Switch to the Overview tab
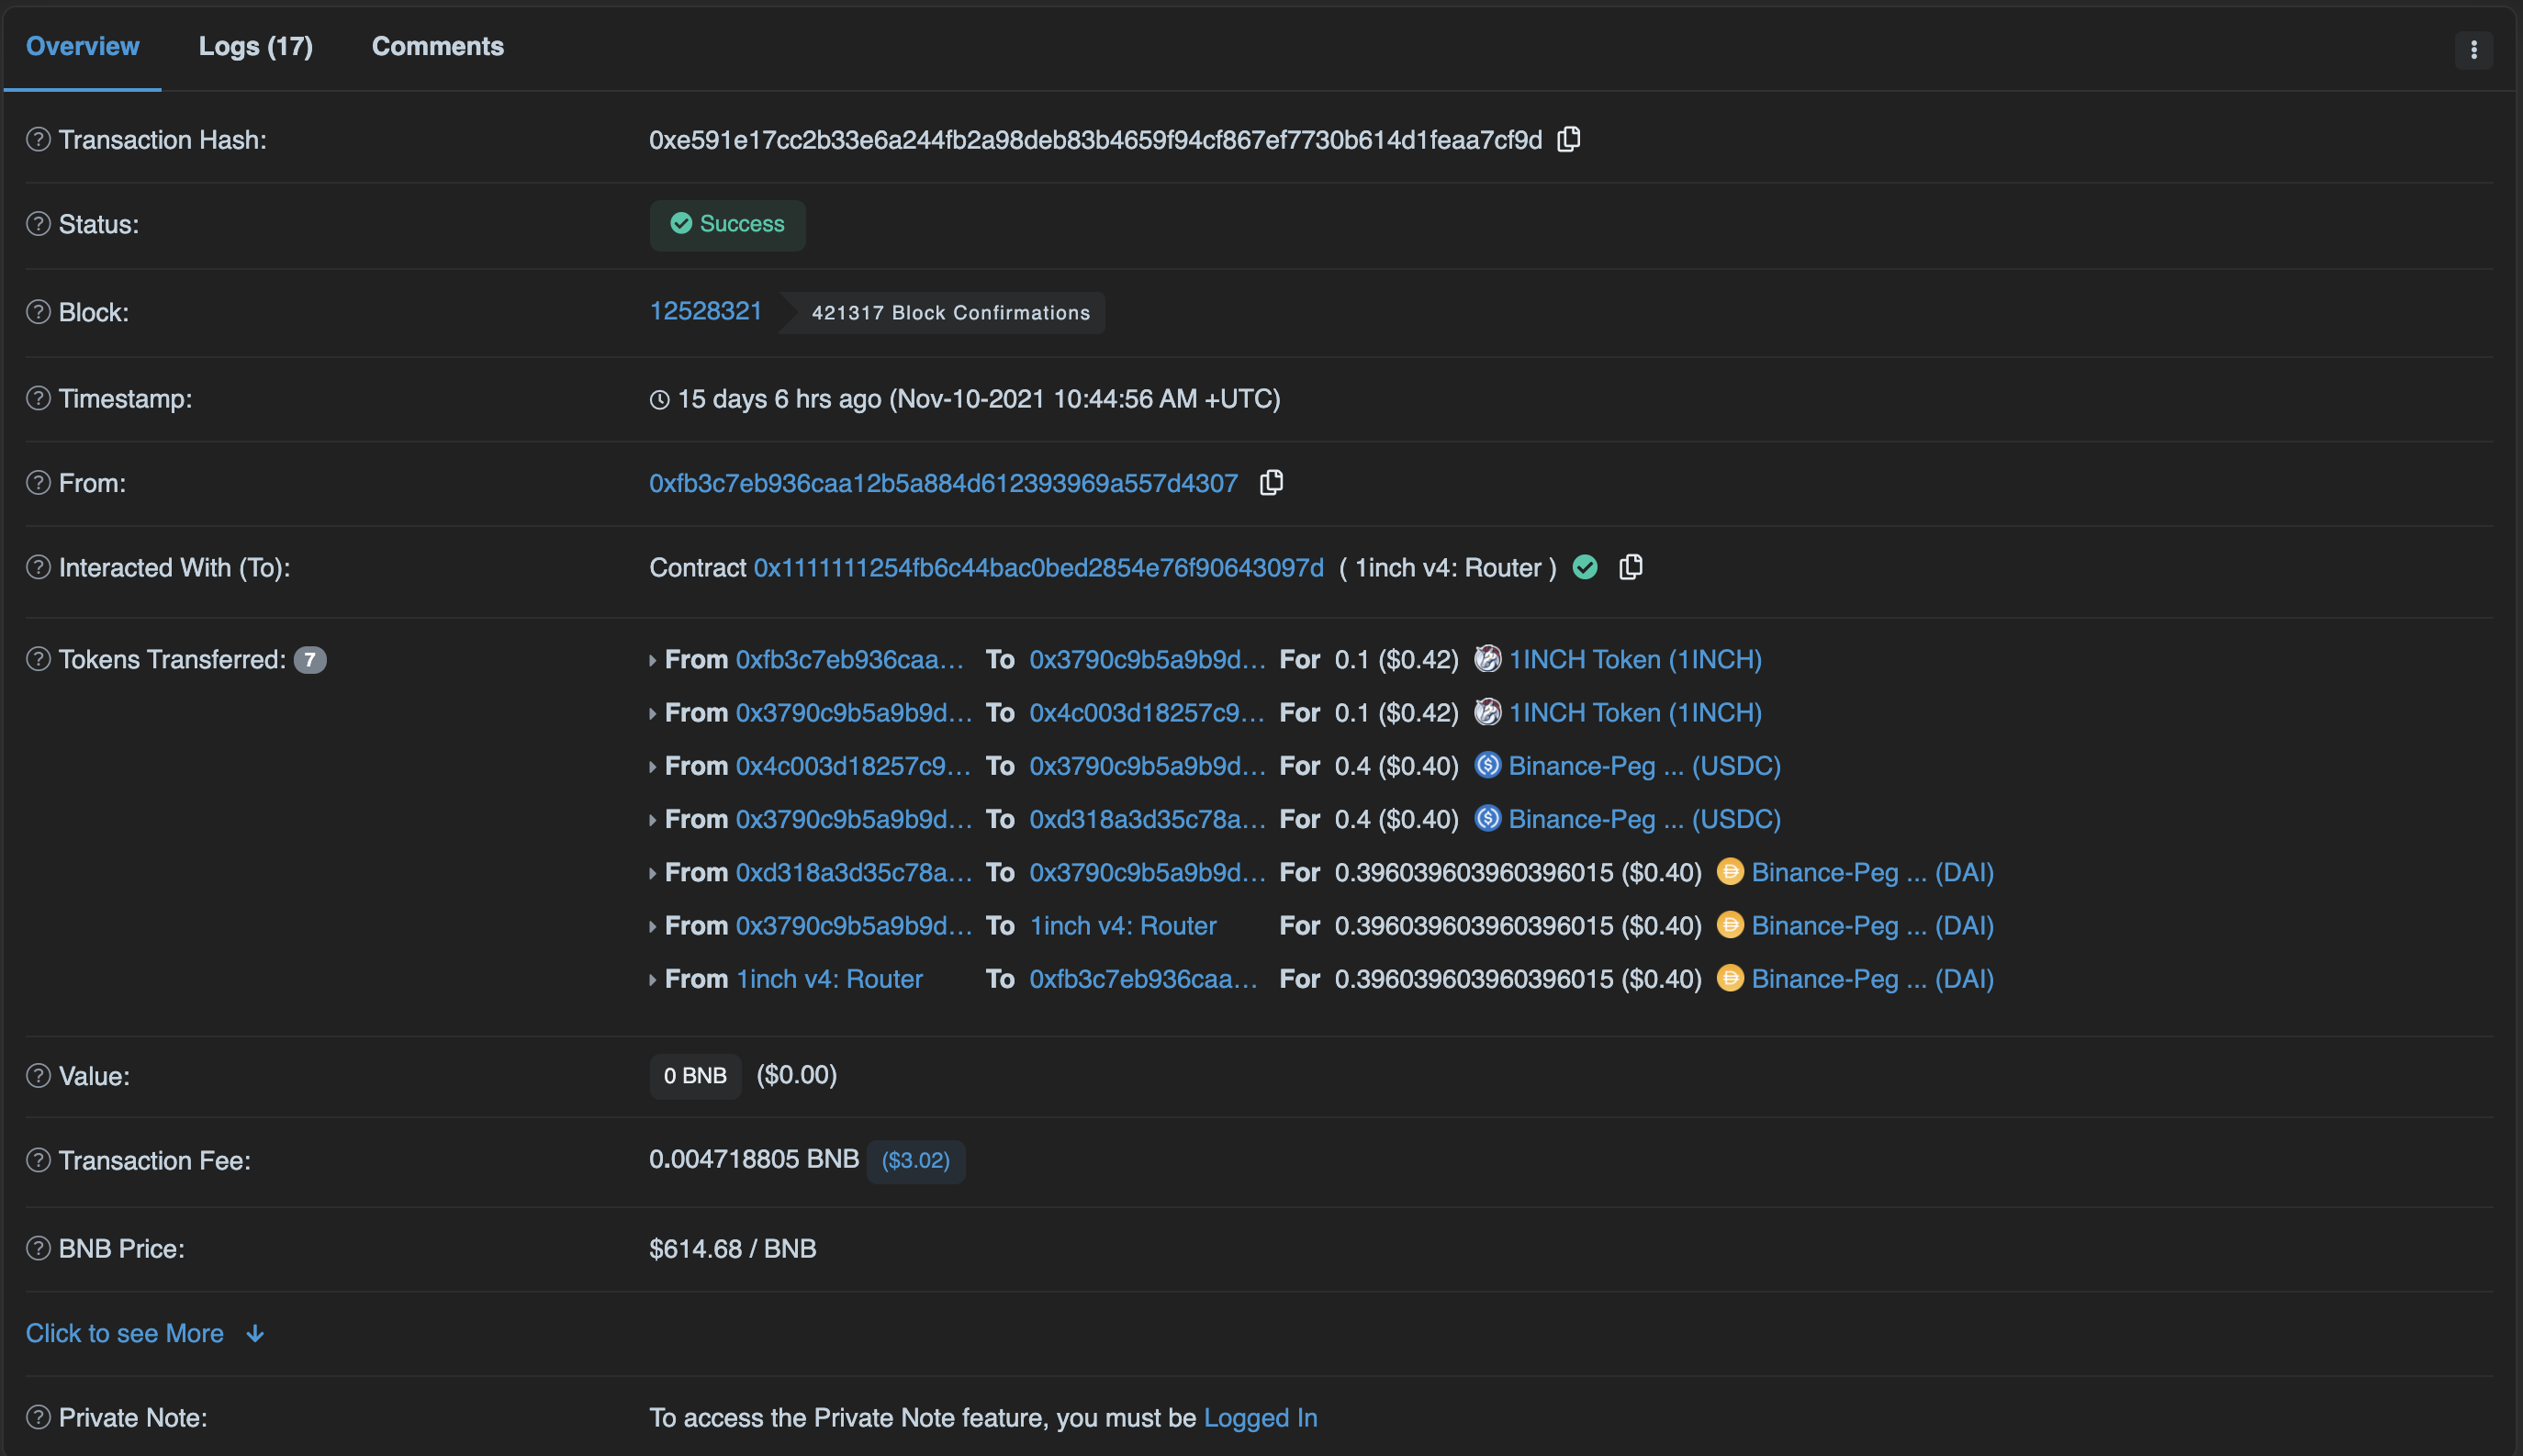The image size is (2523, 1456). click(82, 46)
